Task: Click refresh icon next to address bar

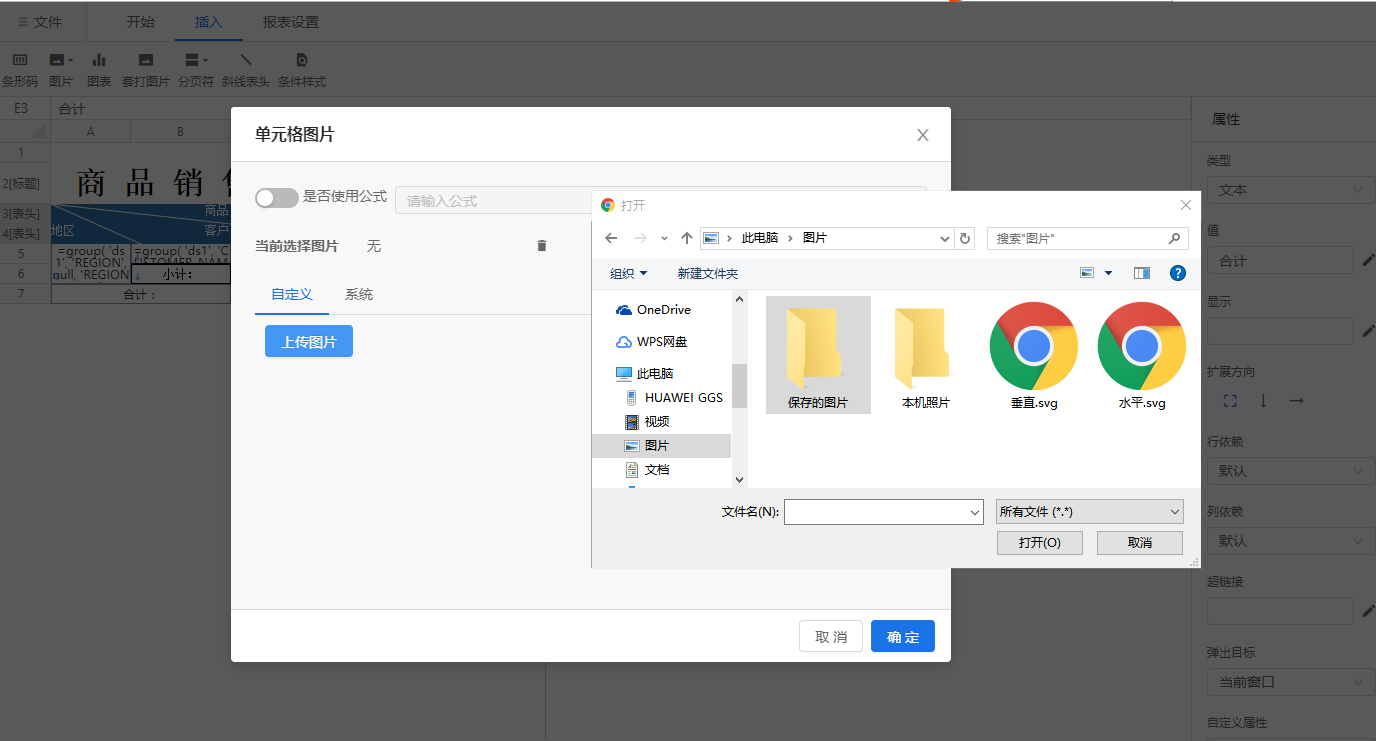Action: pyautogui.click(x=965, y=238)
